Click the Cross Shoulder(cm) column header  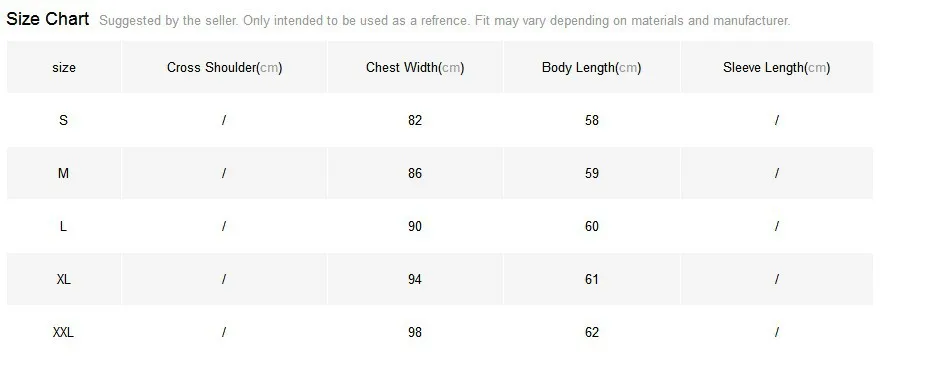[224, 68]
